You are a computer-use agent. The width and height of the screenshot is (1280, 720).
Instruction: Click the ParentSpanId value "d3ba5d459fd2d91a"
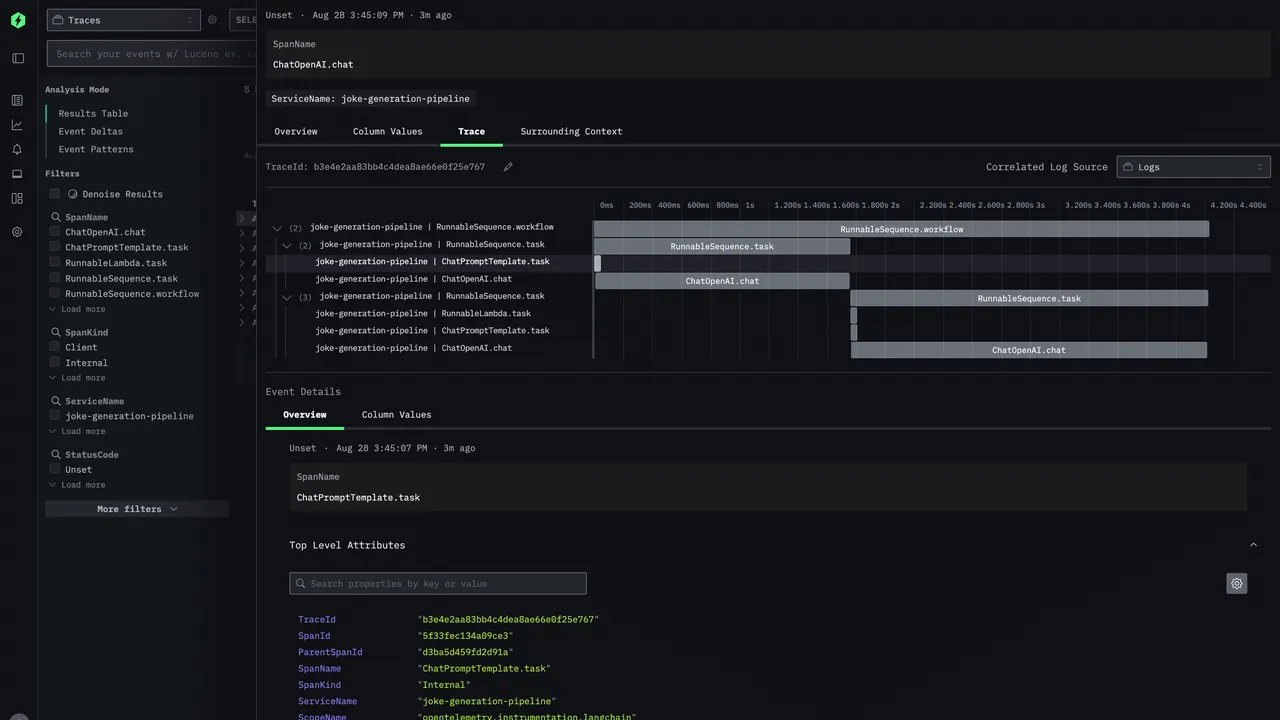pyautogui.click(x=465, y=652)
